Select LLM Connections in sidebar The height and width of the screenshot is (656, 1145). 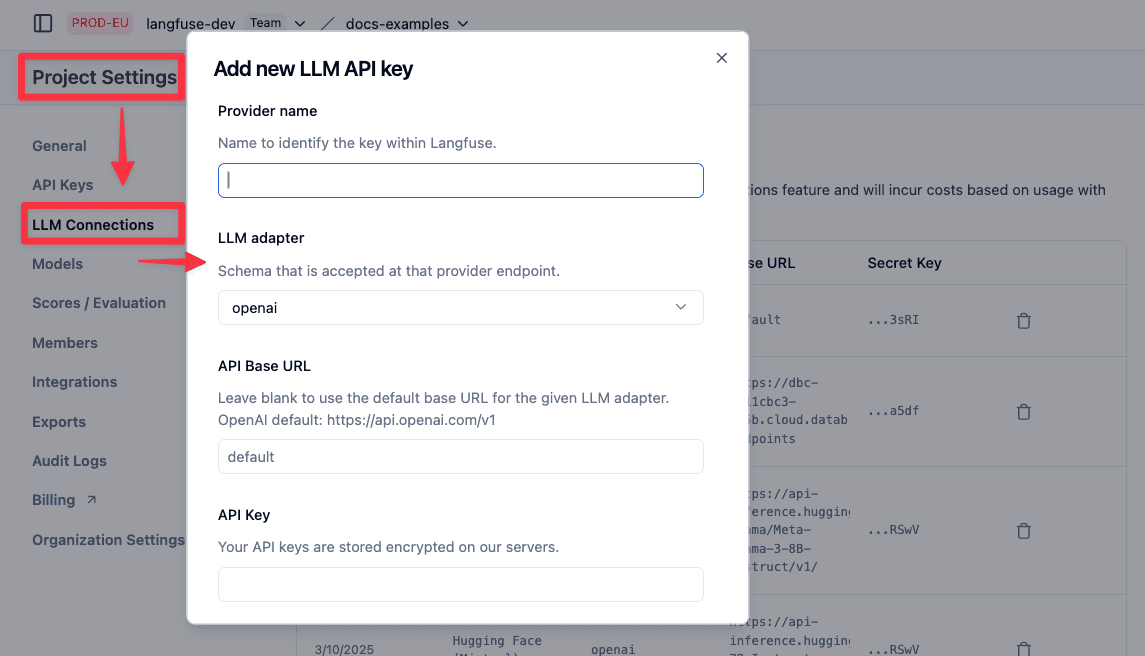(93, 225)
